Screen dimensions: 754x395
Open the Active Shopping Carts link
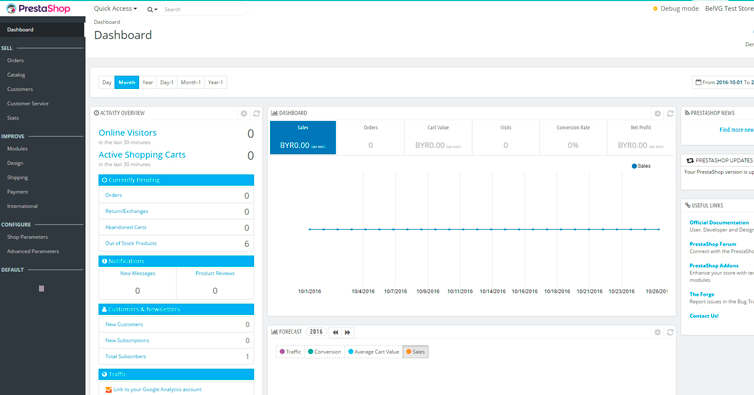pos(142,155)
